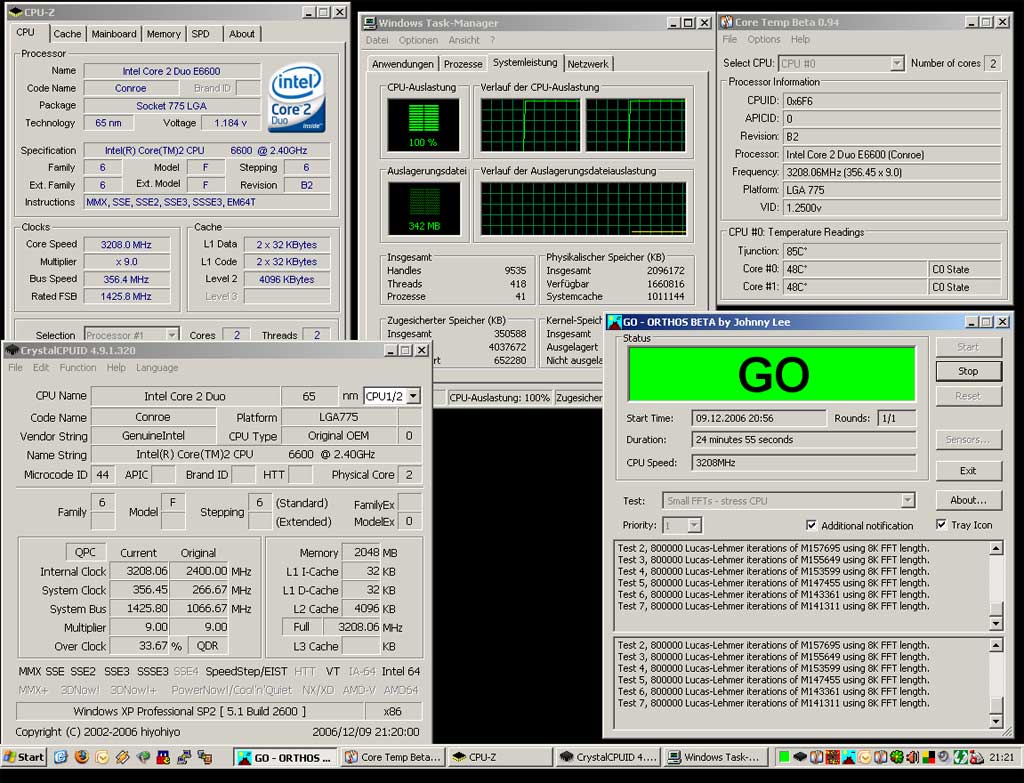
Task: Click the CrystalCPUID title bar icon
Action: [x=12, y=351]
